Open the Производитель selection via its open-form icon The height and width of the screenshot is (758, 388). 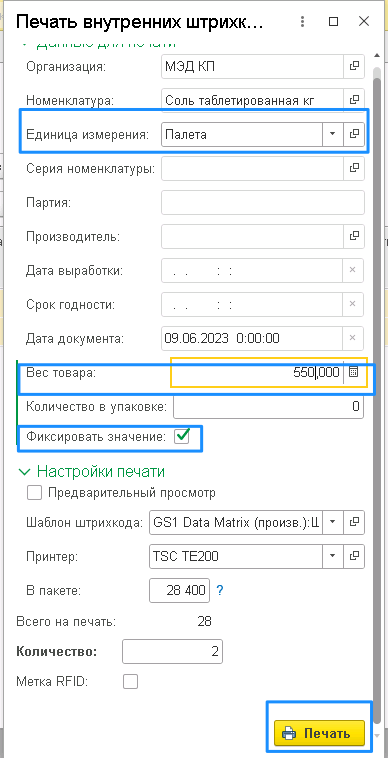click(354, 236)
